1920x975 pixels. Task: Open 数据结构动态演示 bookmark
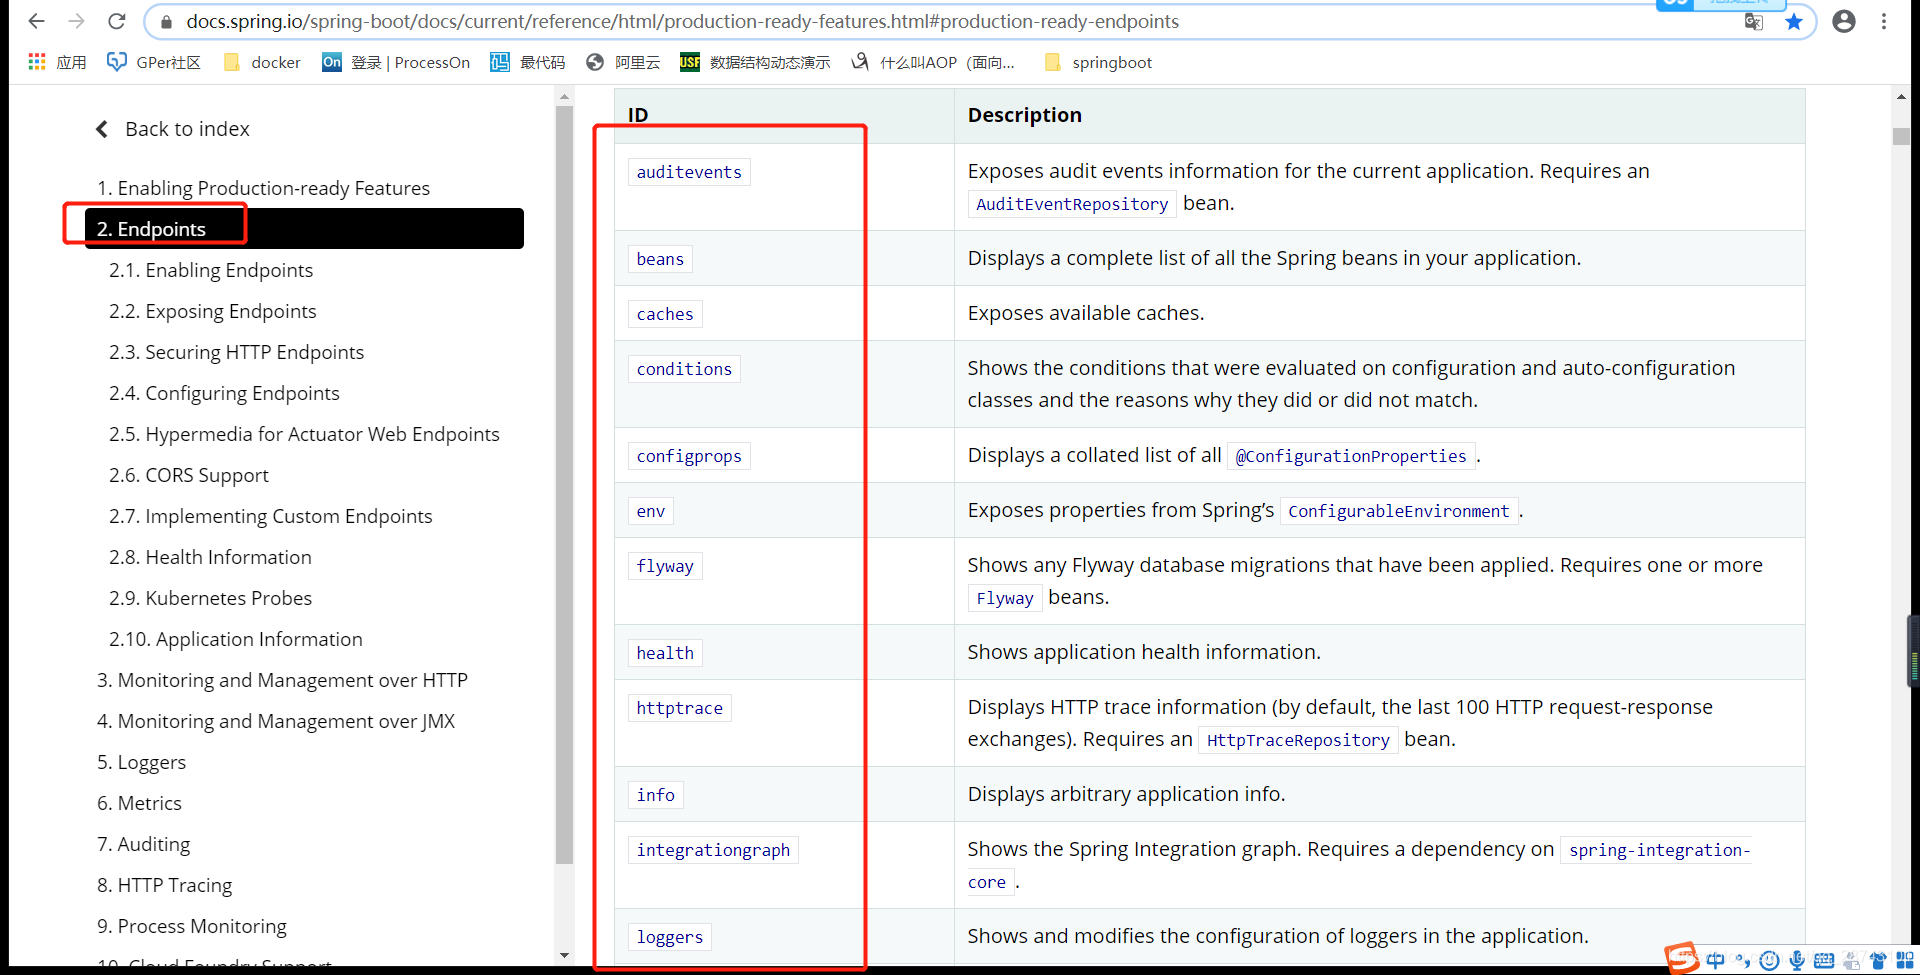(755, 62)
